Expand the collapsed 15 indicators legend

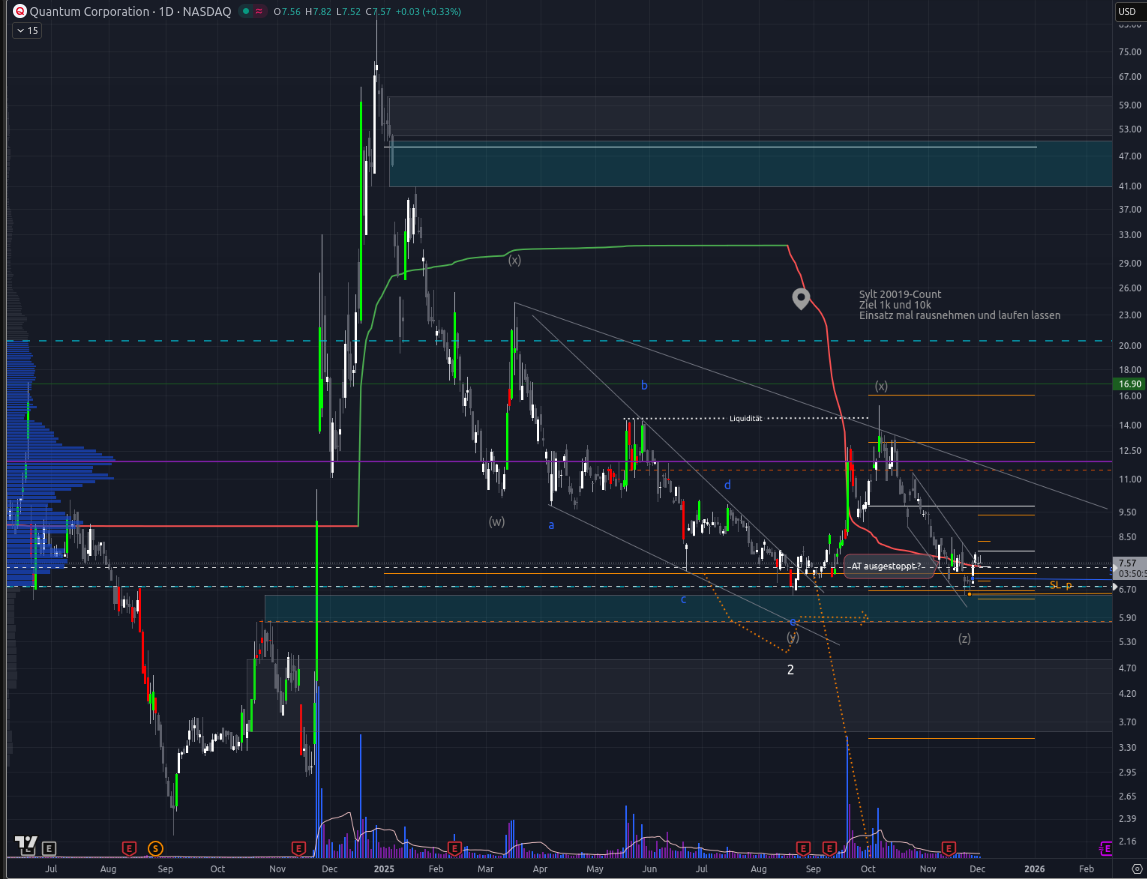[x=27, y=31]
